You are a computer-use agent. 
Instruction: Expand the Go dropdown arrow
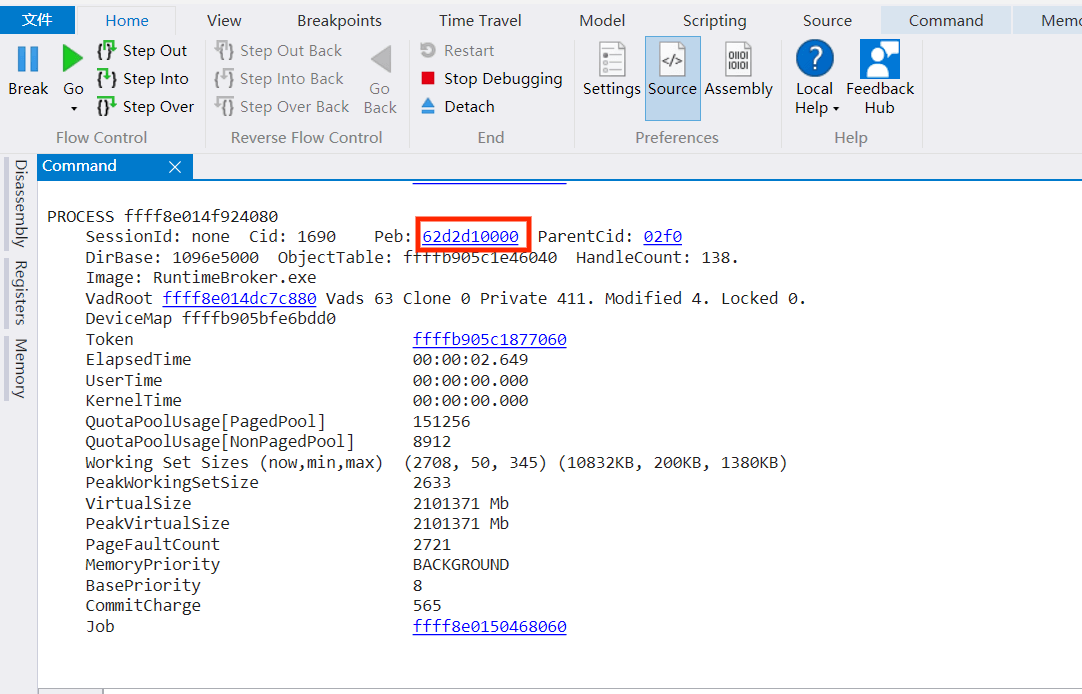coord(73,108)
